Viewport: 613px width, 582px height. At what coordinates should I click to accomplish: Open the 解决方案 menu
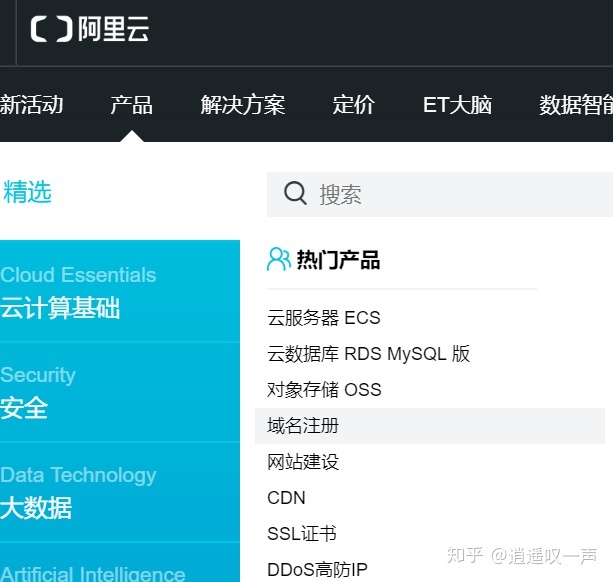242,105
